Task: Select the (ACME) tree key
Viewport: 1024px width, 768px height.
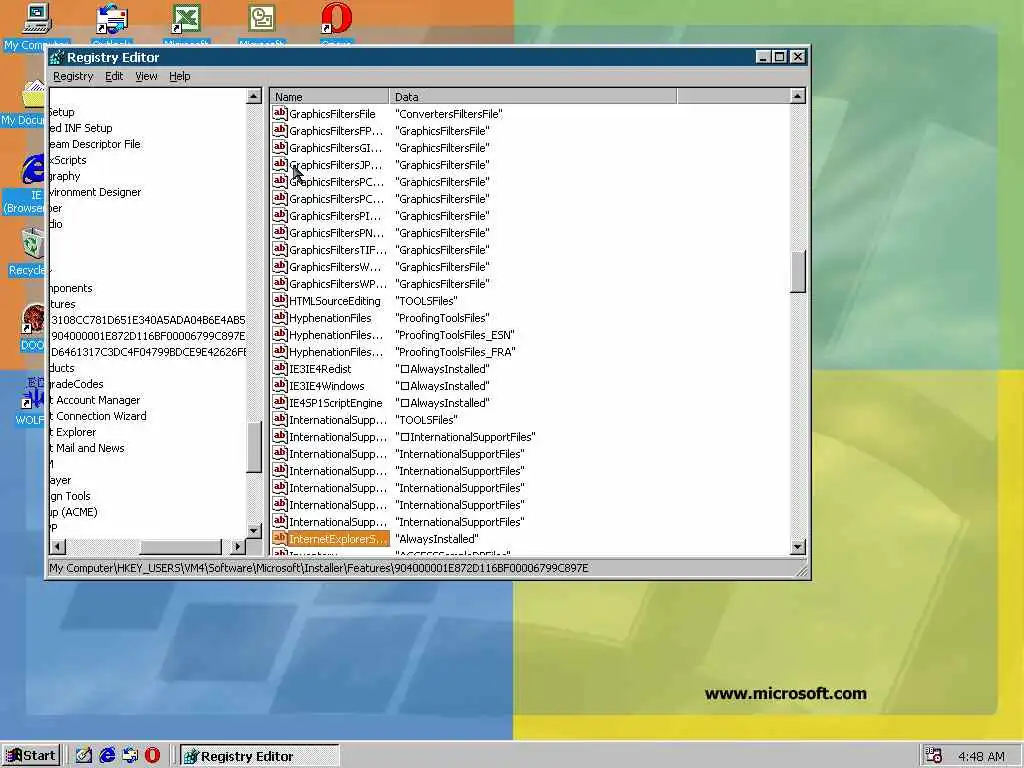Action: point(74,512)
